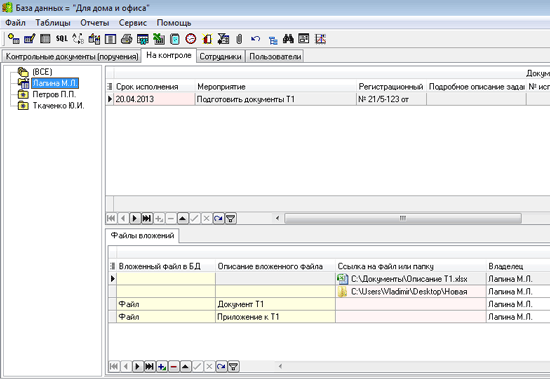Click the upper navigator's edit record triangle
The height and width of the screenshot is (379, 550).
click(182, 219)
